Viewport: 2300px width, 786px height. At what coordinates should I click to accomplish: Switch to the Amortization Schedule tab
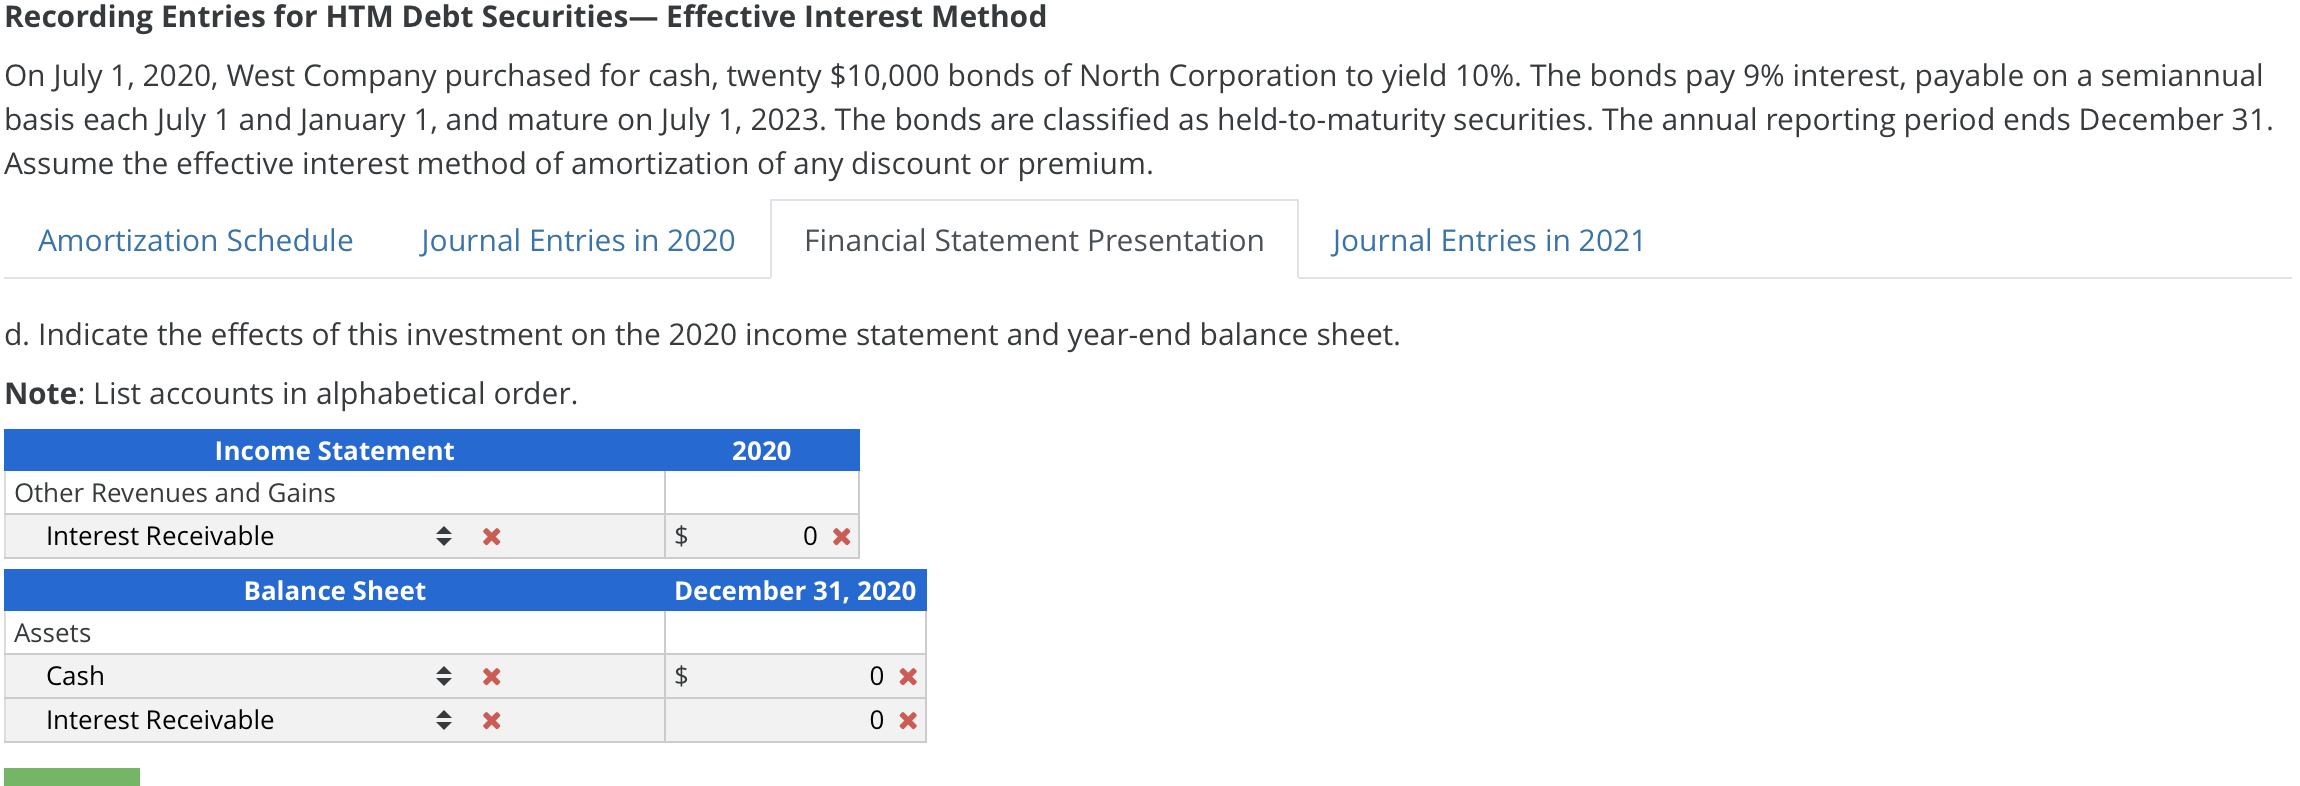pyautogui.click(x=195, y=240)
